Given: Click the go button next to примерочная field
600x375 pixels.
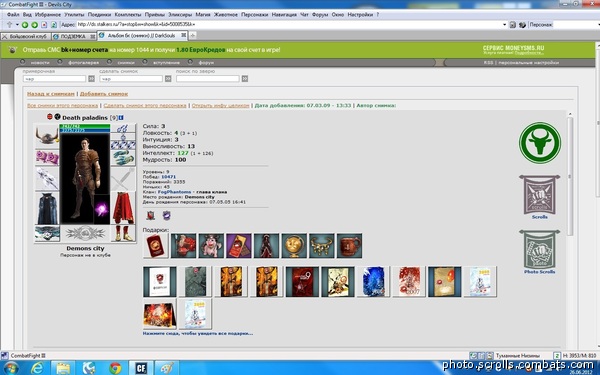Looking at the screenshot, I should 91,78.
